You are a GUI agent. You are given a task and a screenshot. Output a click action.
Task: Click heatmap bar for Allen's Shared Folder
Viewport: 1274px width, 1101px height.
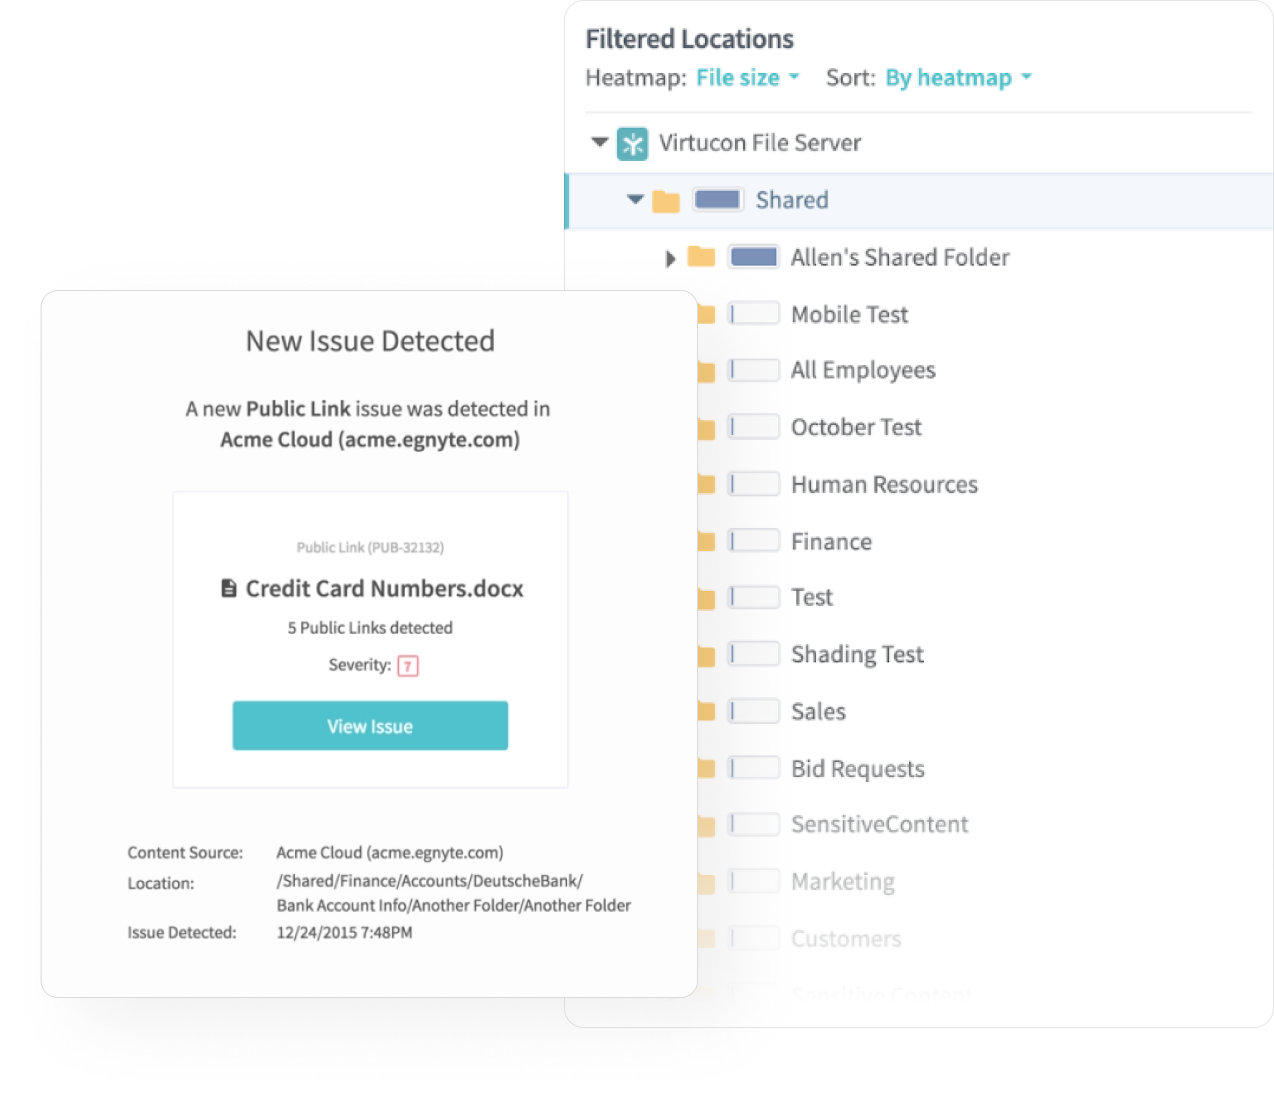(754, 258)
